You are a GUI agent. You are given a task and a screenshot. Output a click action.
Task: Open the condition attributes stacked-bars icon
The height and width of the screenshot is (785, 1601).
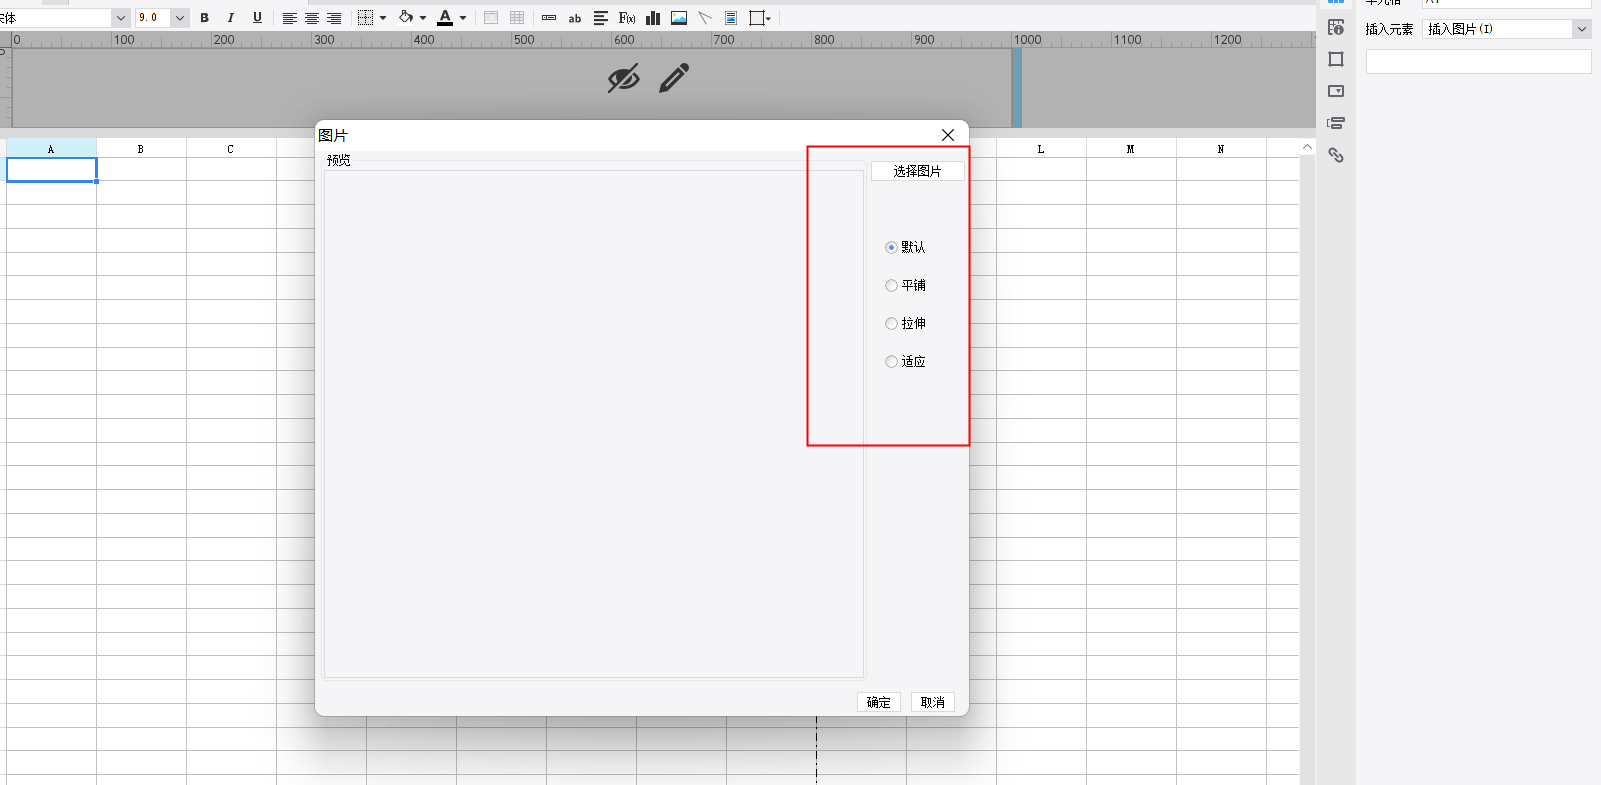tap(1336, 123)
